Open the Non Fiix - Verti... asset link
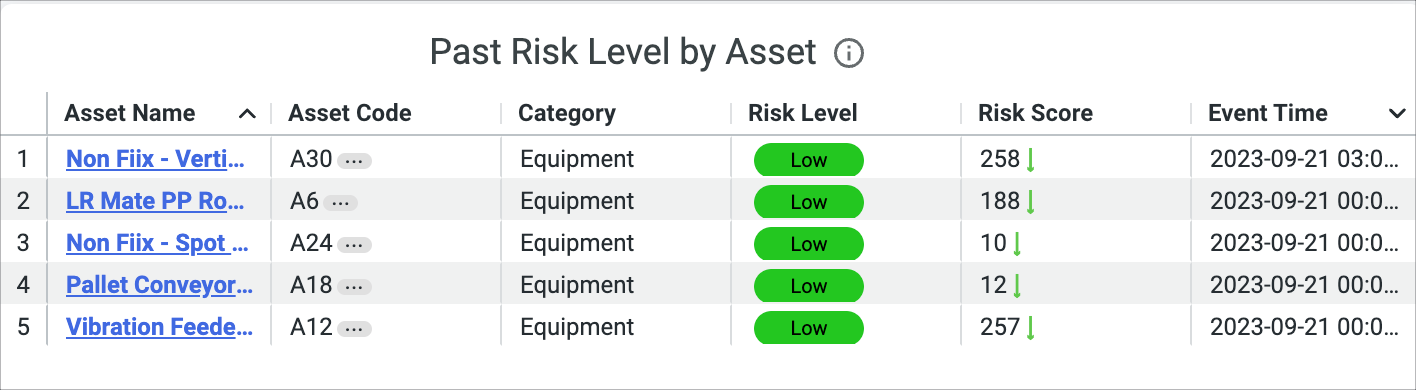The width and height of the screenshot is (1416, 390). (158, 159)
